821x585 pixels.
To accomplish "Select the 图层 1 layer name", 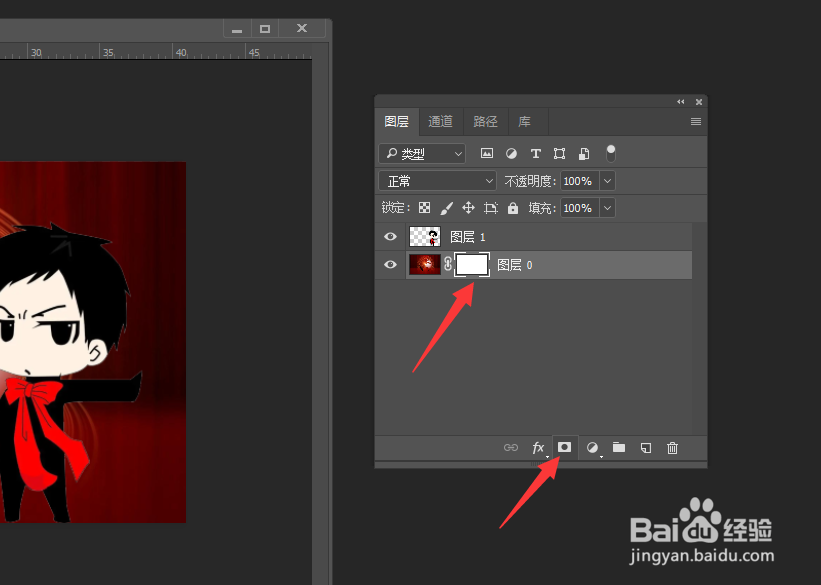I will [x=468, y=237].
